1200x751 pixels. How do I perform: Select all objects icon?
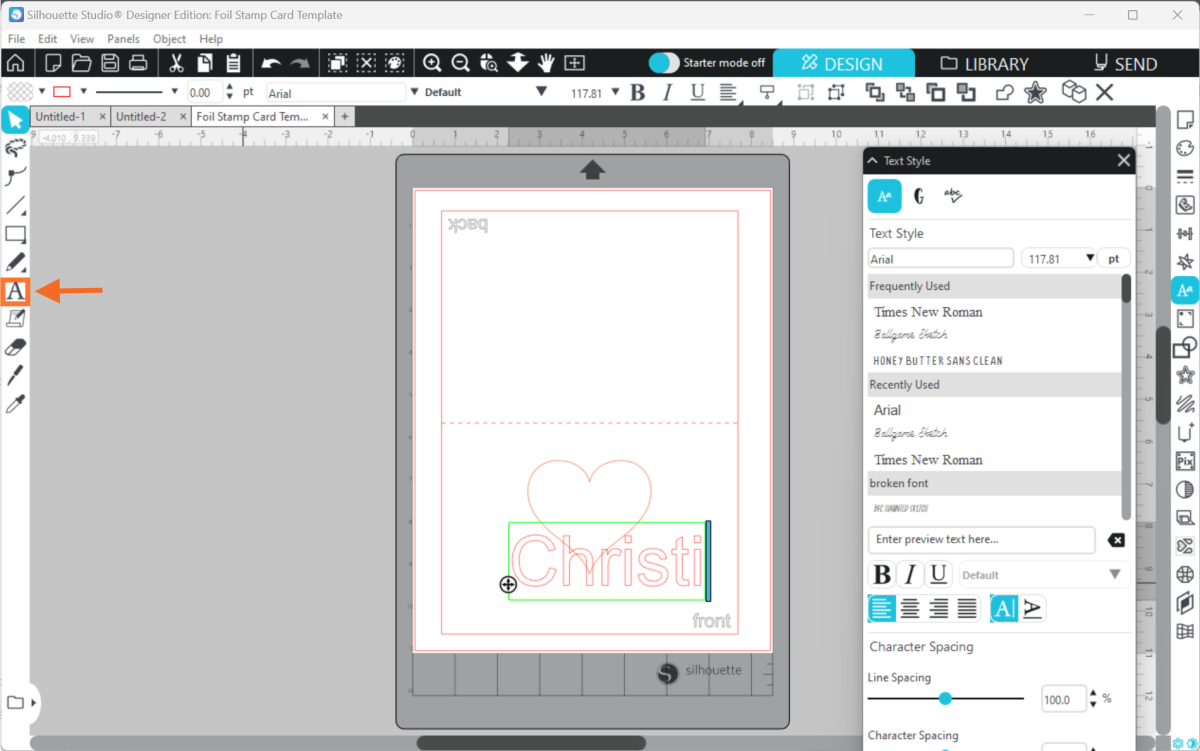tap(337, 63)
